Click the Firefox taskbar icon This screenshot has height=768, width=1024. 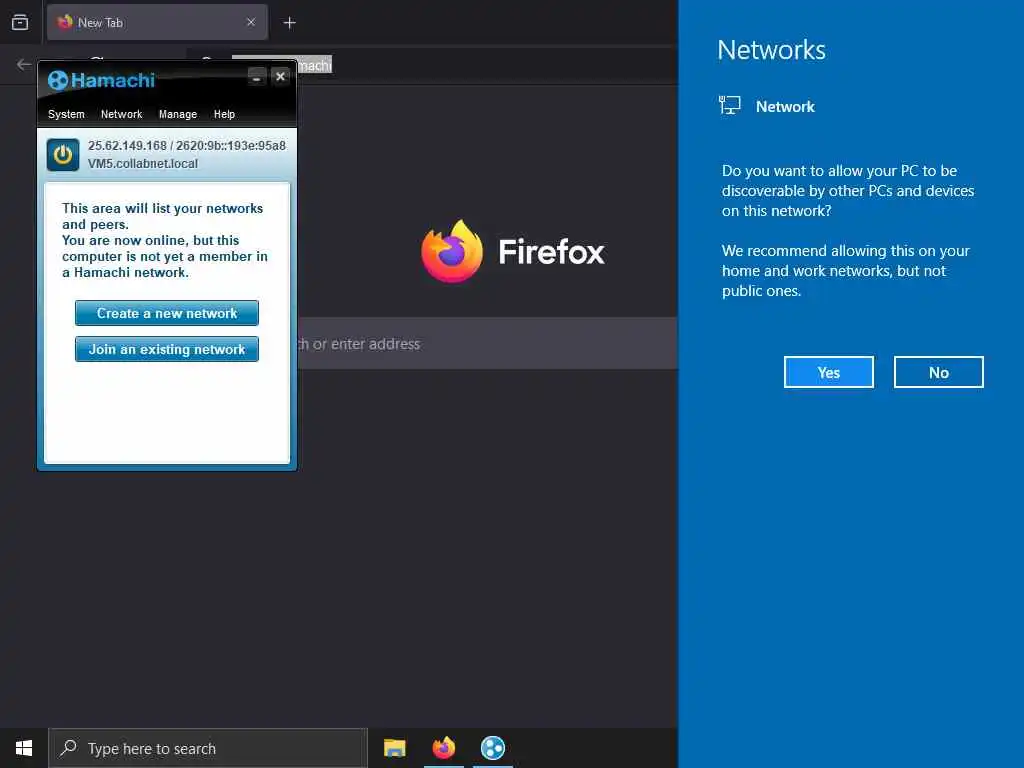point(444,748)
